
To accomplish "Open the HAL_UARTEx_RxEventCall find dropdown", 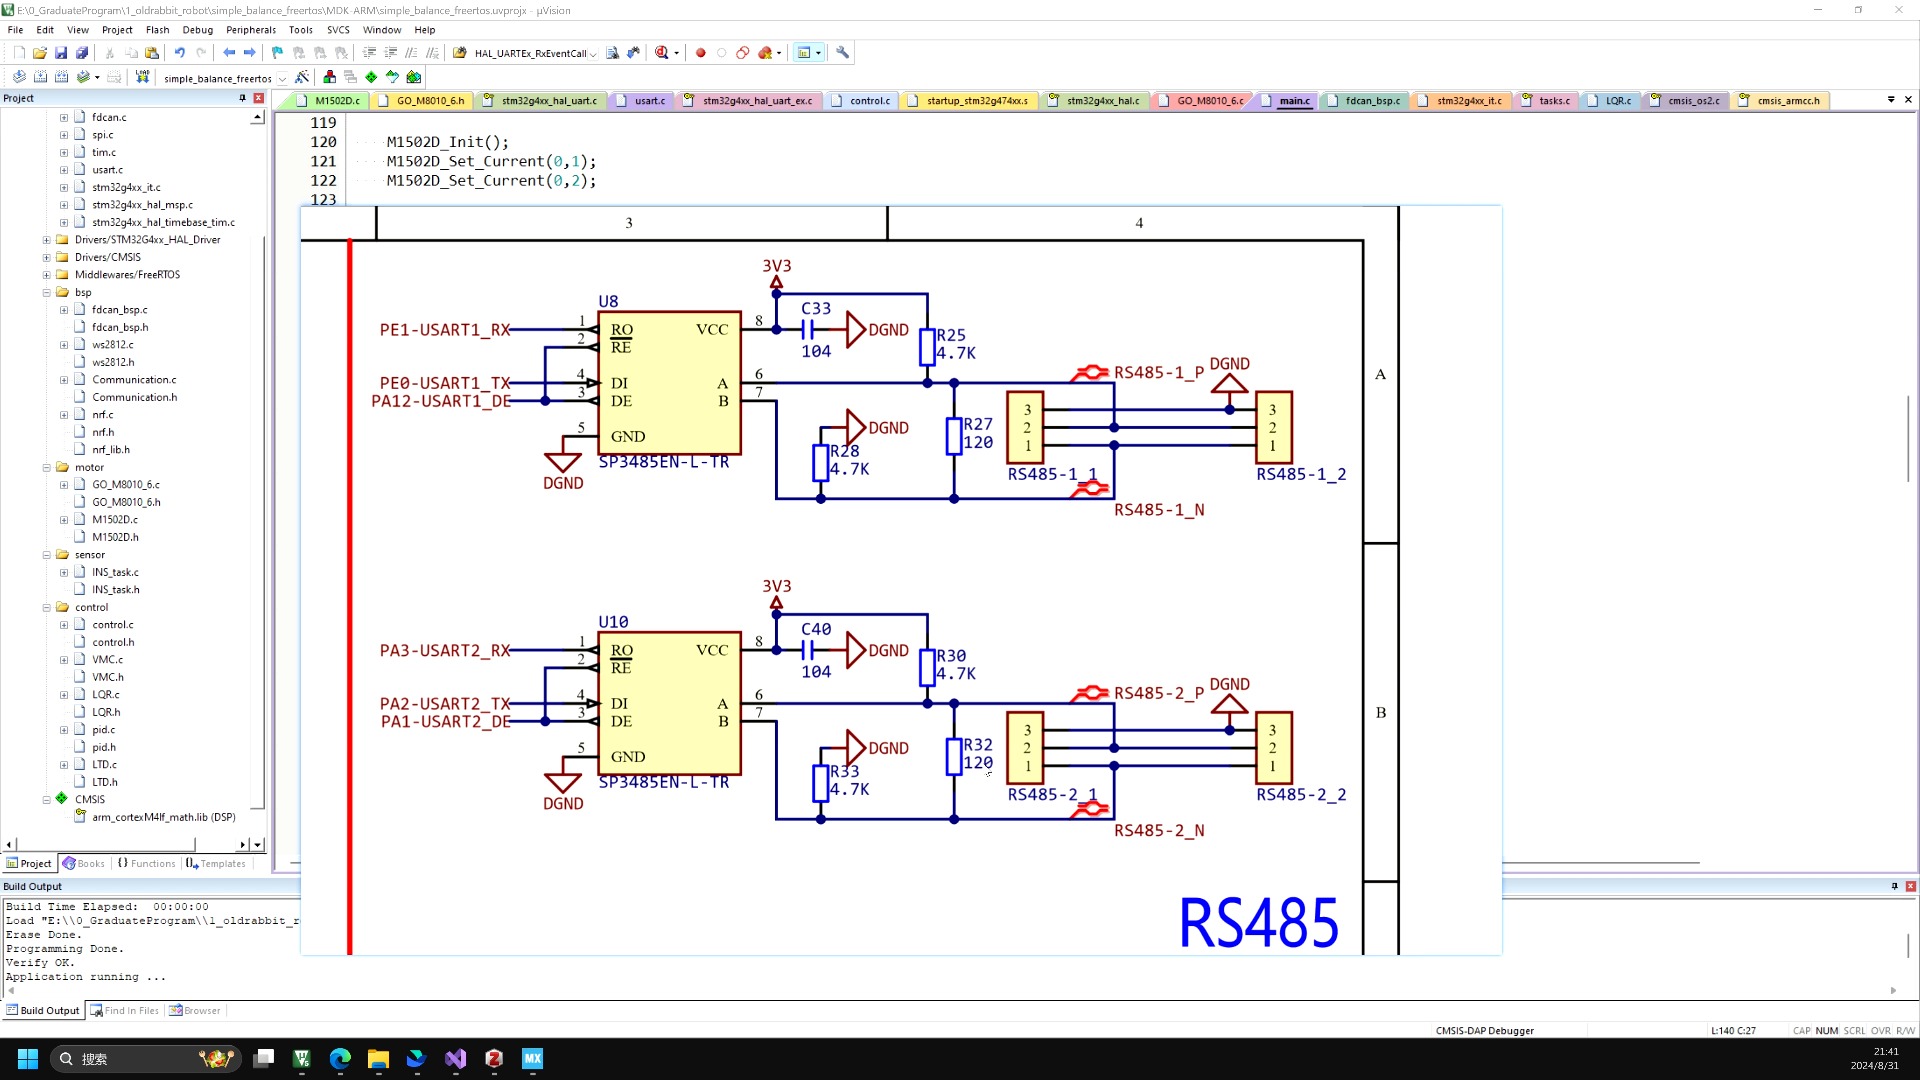I will coord(593,54).
